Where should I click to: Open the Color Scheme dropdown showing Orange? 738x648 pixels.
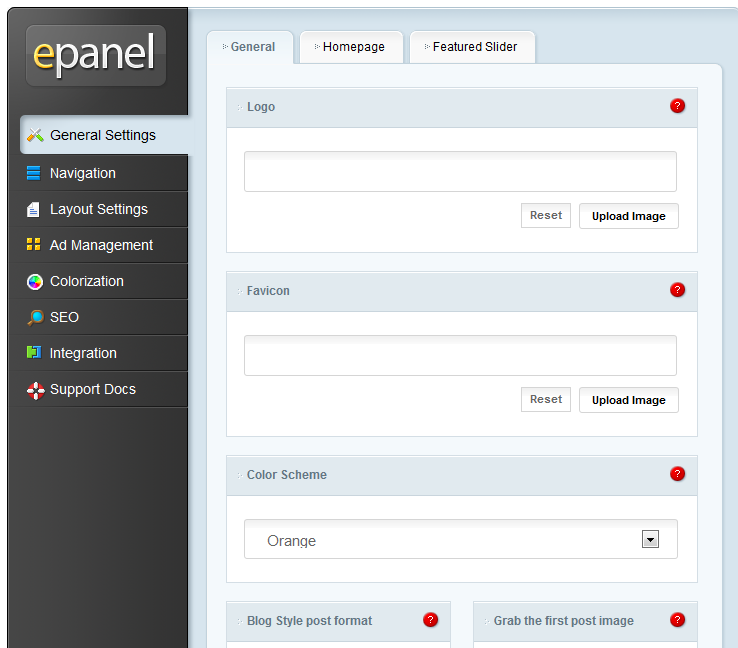point(461,539)
